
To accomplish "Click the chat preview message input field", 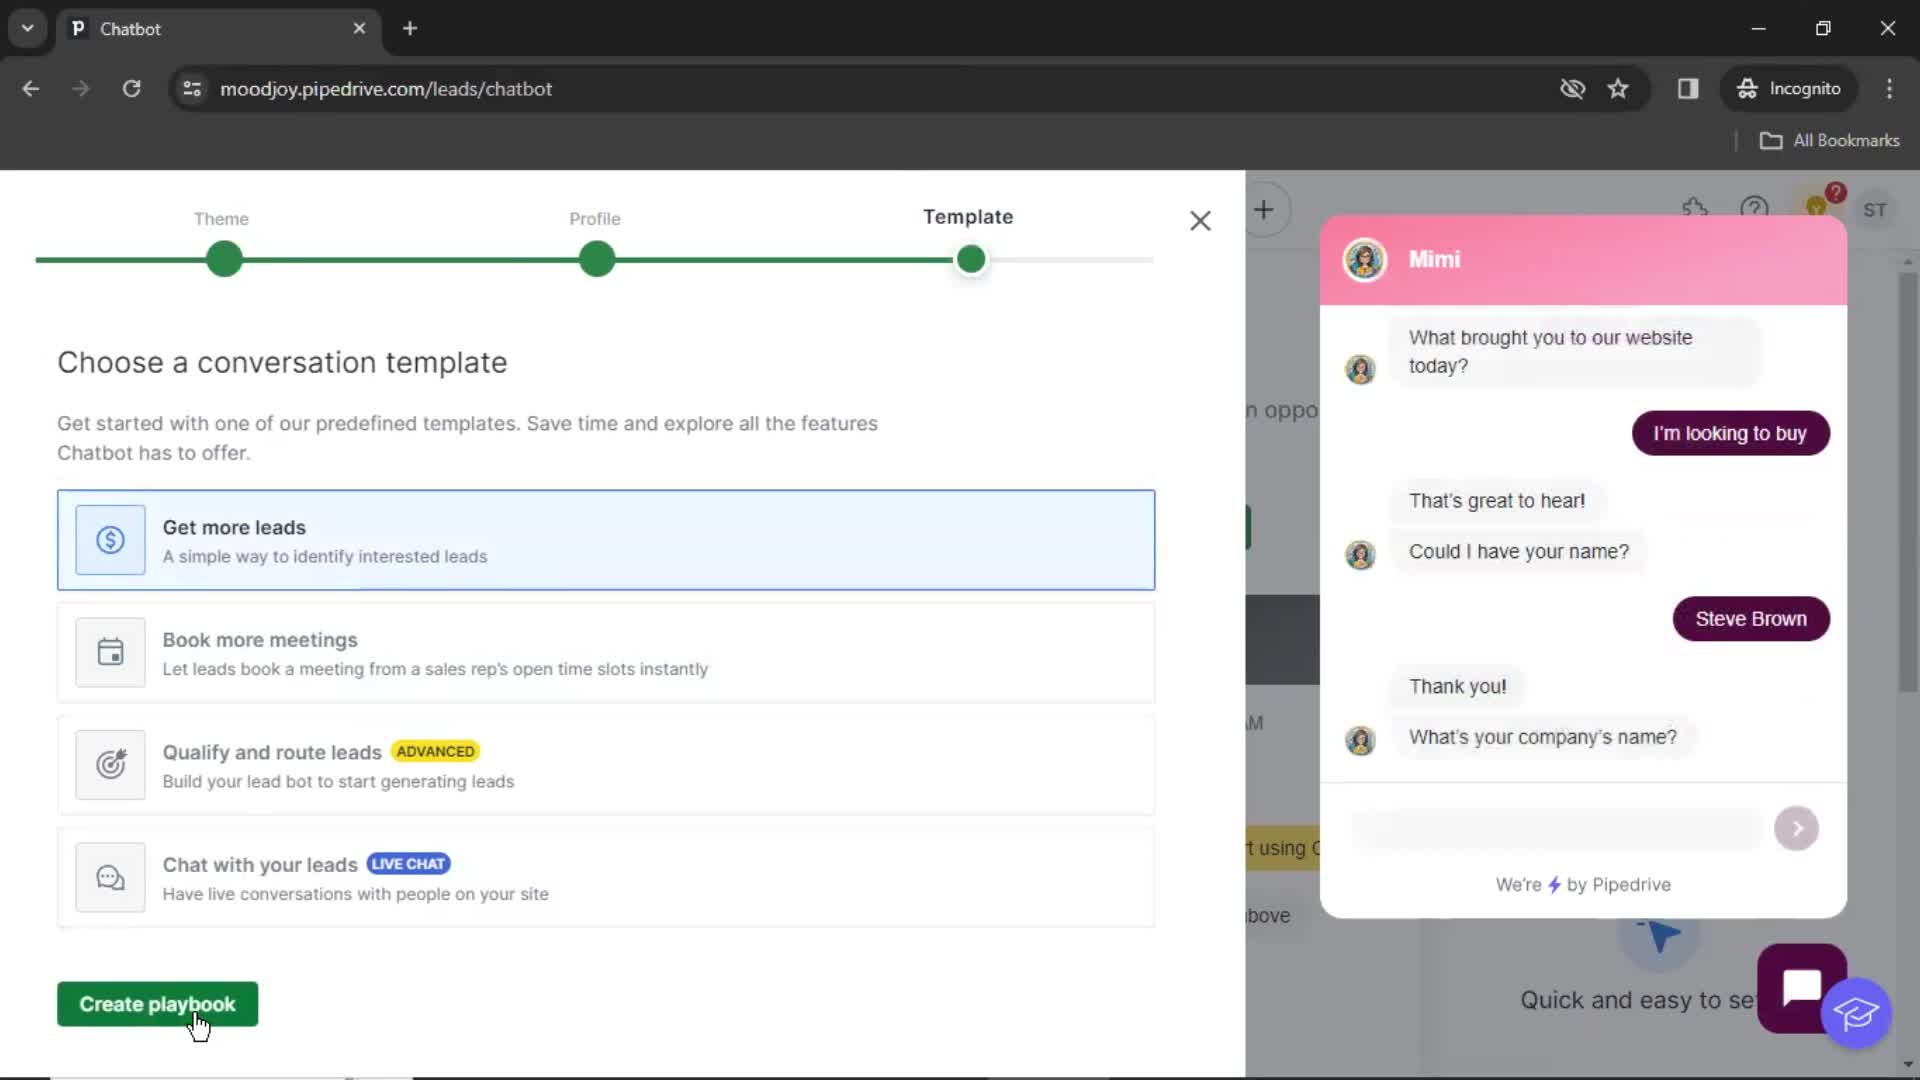I will coord(1556,829).
